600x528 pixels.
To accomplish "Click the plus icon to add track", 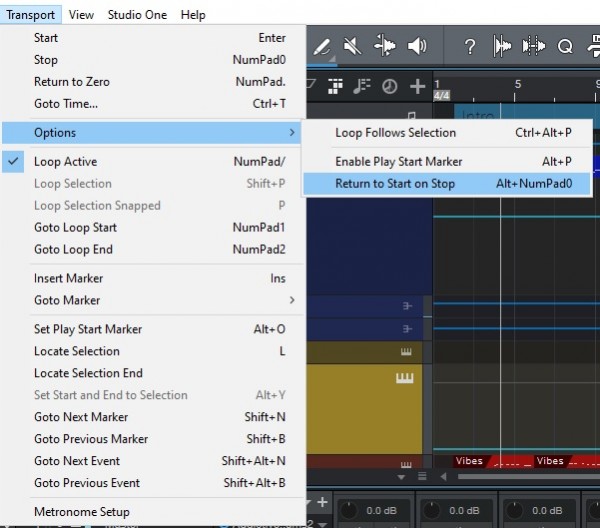I will pos(418,86).
